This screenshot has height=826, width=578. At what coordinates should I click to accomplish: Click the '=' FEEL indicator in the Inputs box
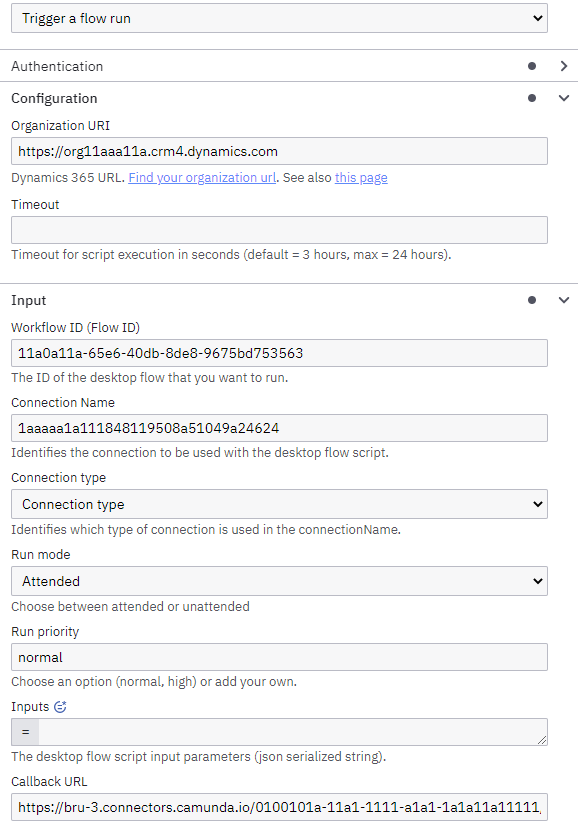[x=25, y=731]
